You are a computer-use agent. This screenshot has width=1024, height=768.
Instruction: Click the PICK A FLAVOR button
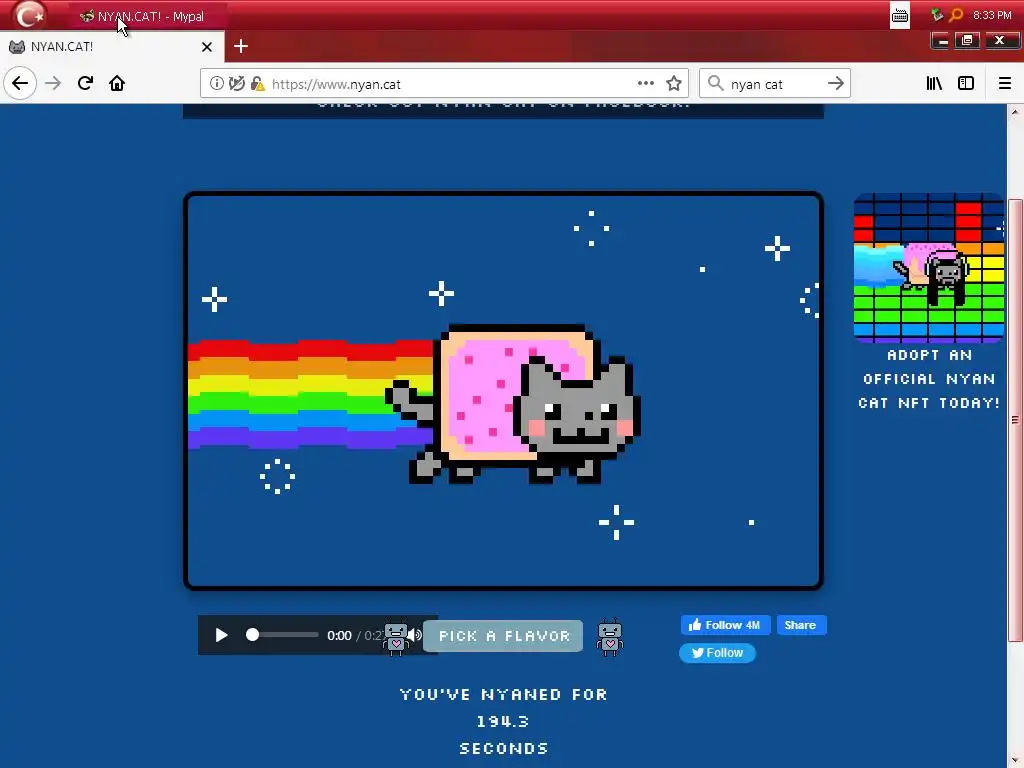point(504,636)
